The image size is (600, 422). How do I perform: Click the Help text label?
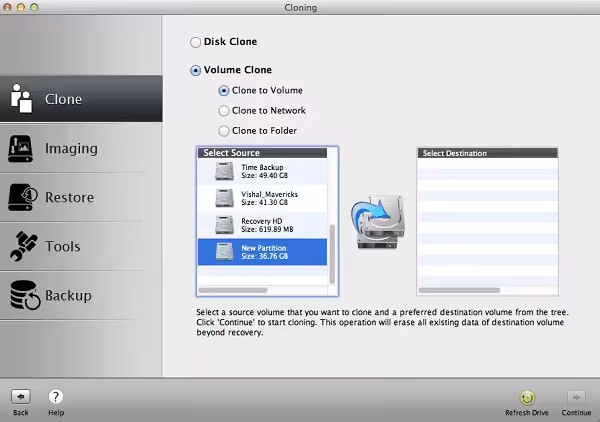[56, 413]
